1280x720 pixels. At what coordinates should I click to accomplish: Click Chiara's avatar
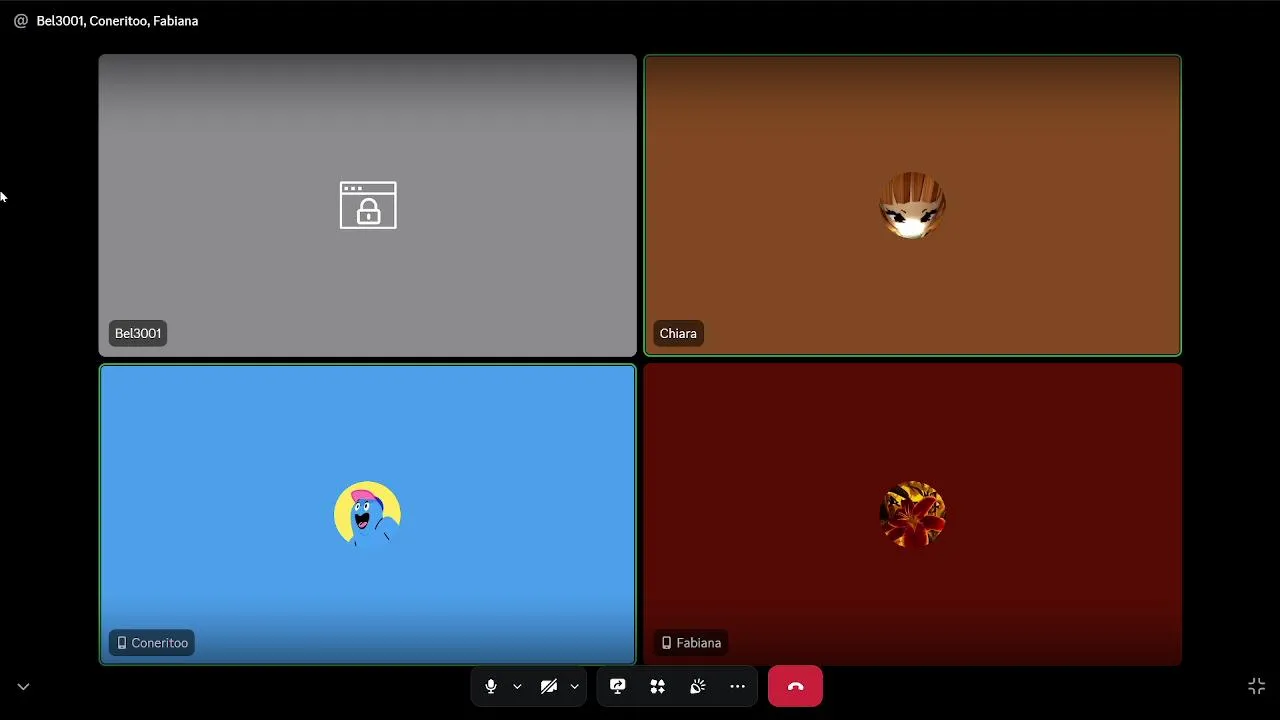(912, 205)
